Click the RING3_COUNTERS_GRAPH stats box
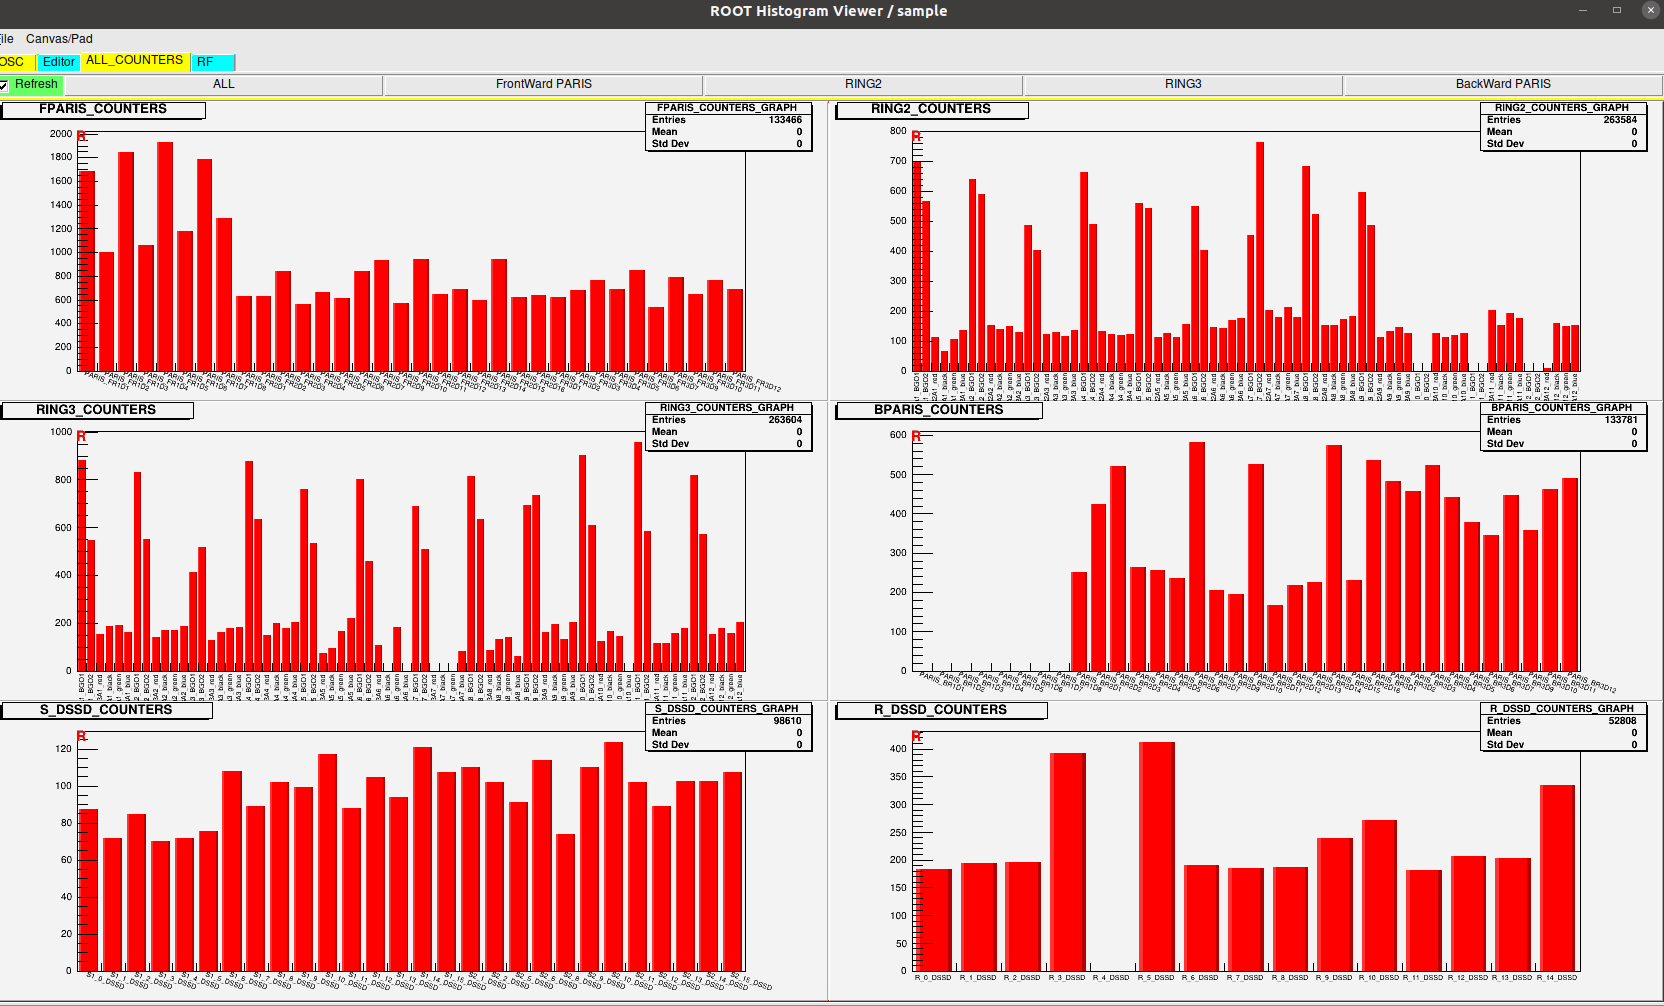 pos(727,426)
